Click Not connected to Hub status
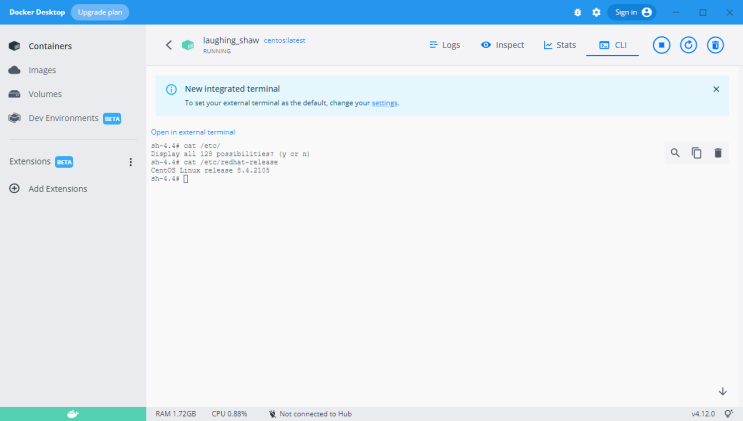The height and width of the screenshot is (421, 743). click(x=310, y=414)
